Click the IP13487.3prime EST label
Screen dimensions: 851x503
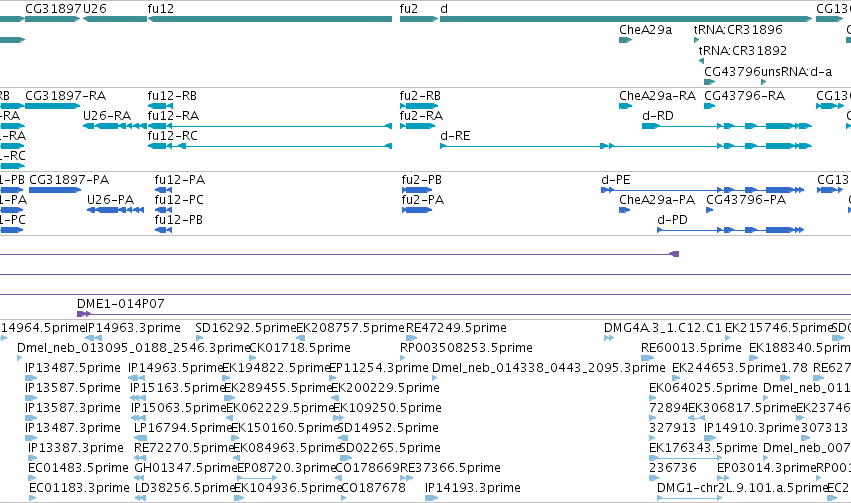(73, 429)
